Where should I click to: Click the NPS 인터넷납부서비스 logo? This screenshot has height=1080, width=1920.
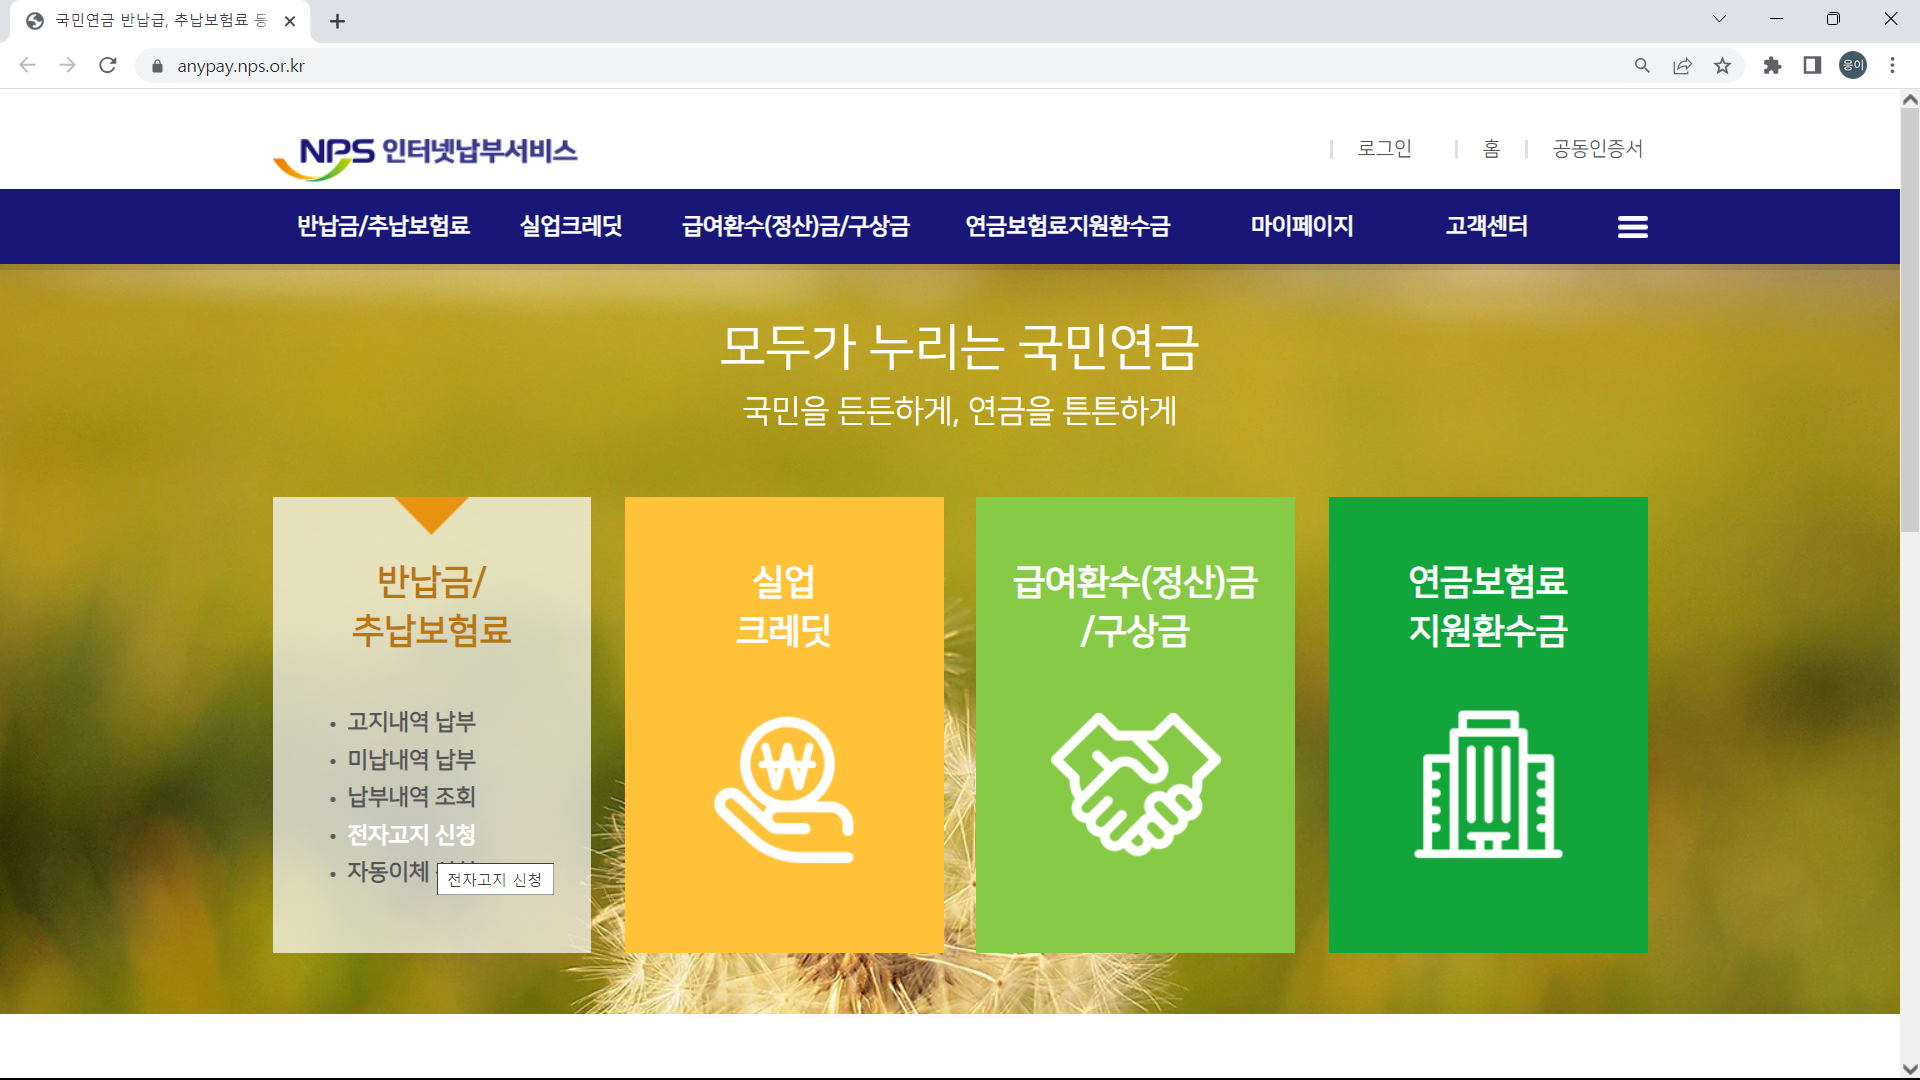[424, 153]
